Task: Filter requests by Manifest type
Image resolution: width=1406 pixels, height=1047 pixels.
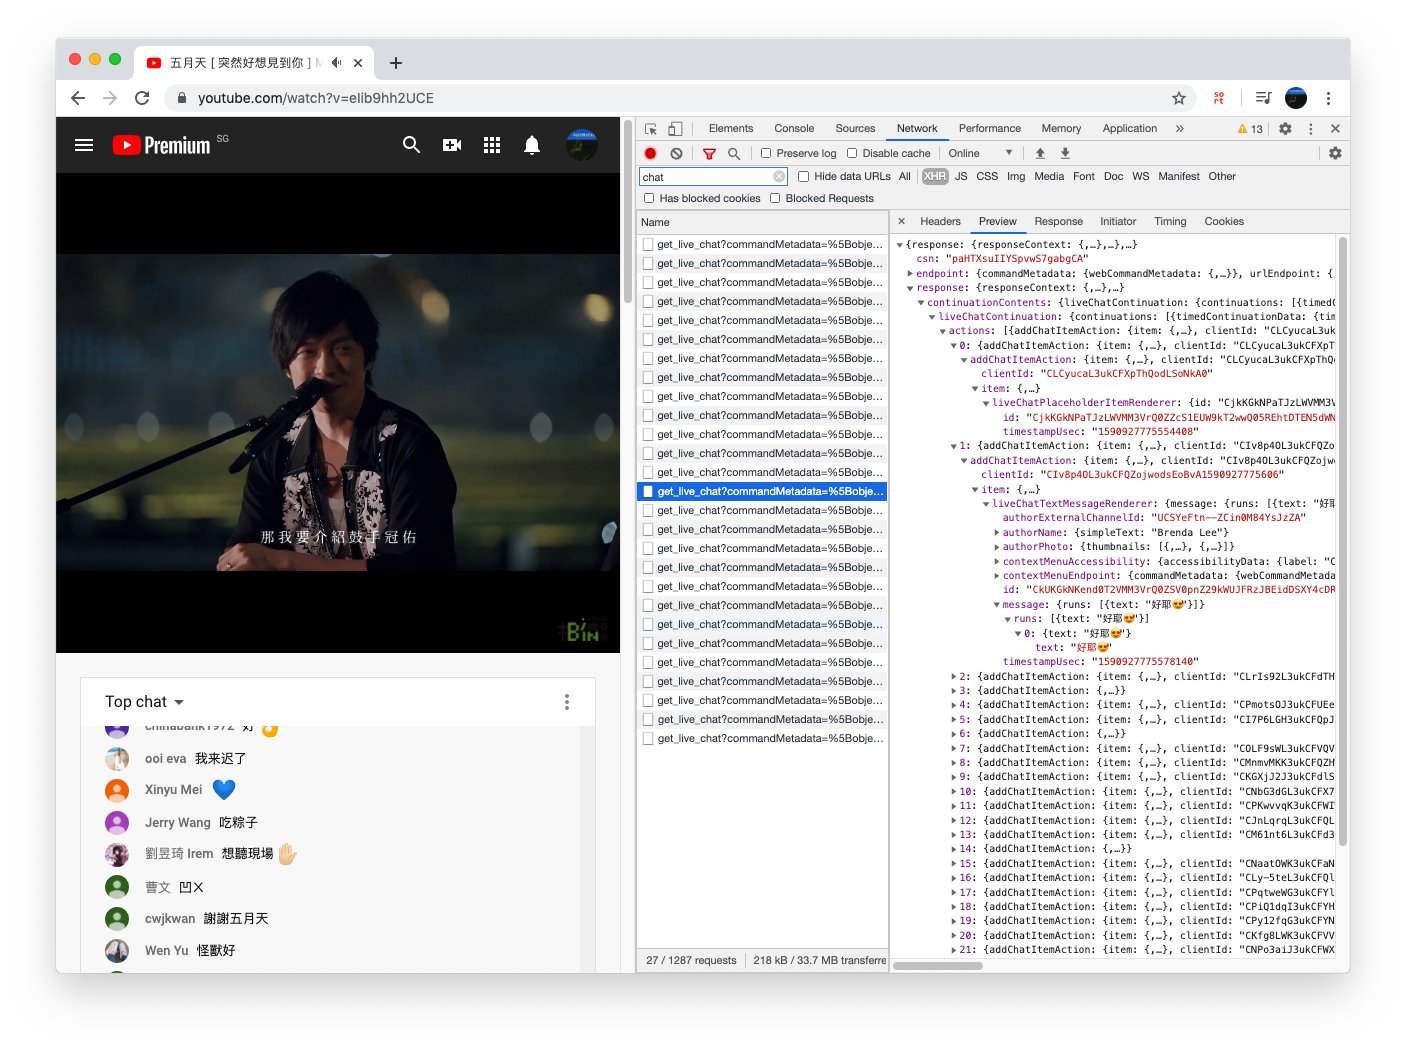Action: [x=1179, y=177]
